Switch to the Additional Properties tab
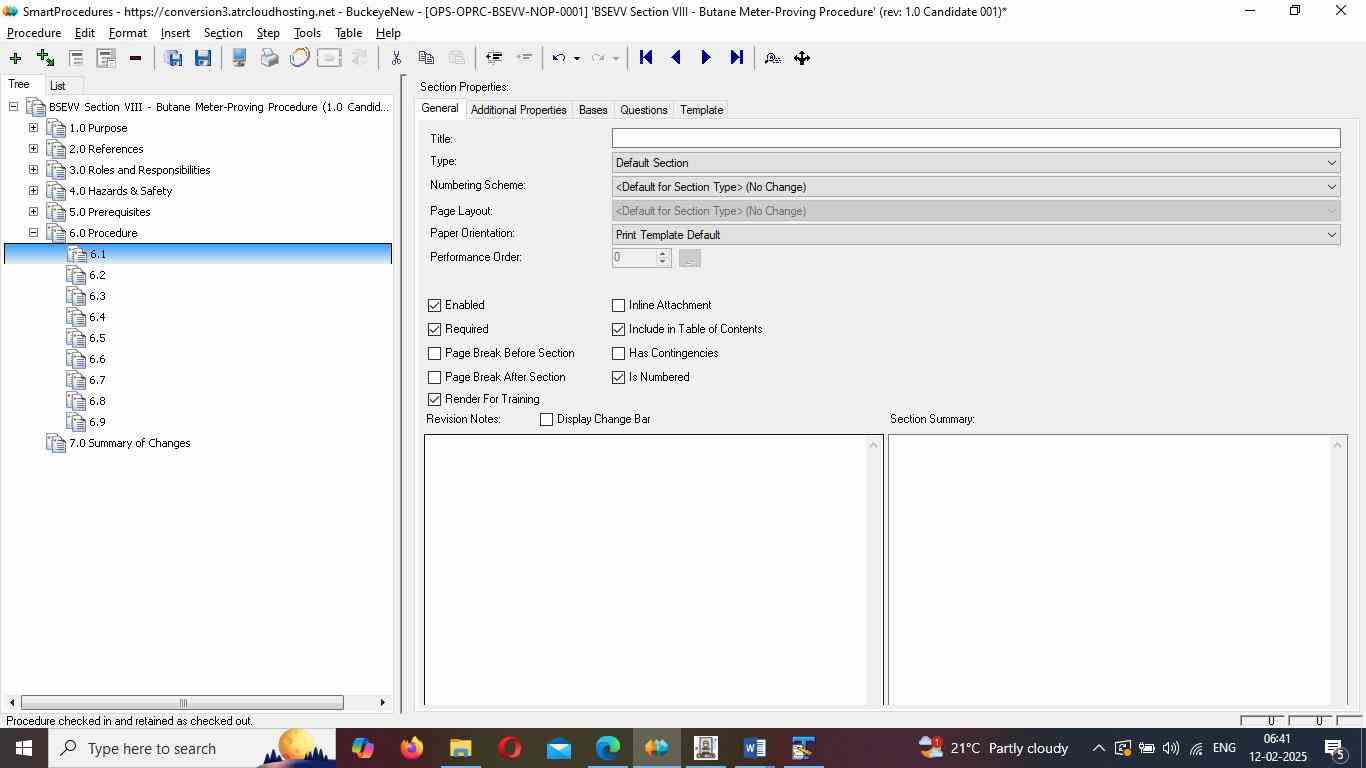This screenshot has height=768, width=1366. tap(518, 110)
